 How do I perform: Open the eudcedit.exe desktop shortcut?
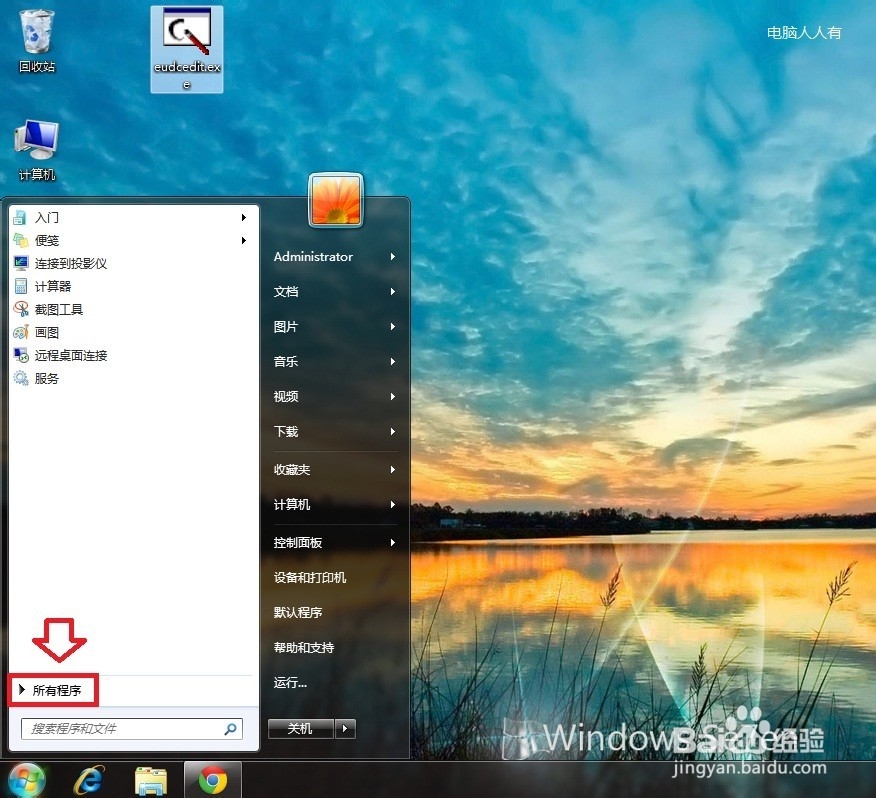[x=186, y=40]
